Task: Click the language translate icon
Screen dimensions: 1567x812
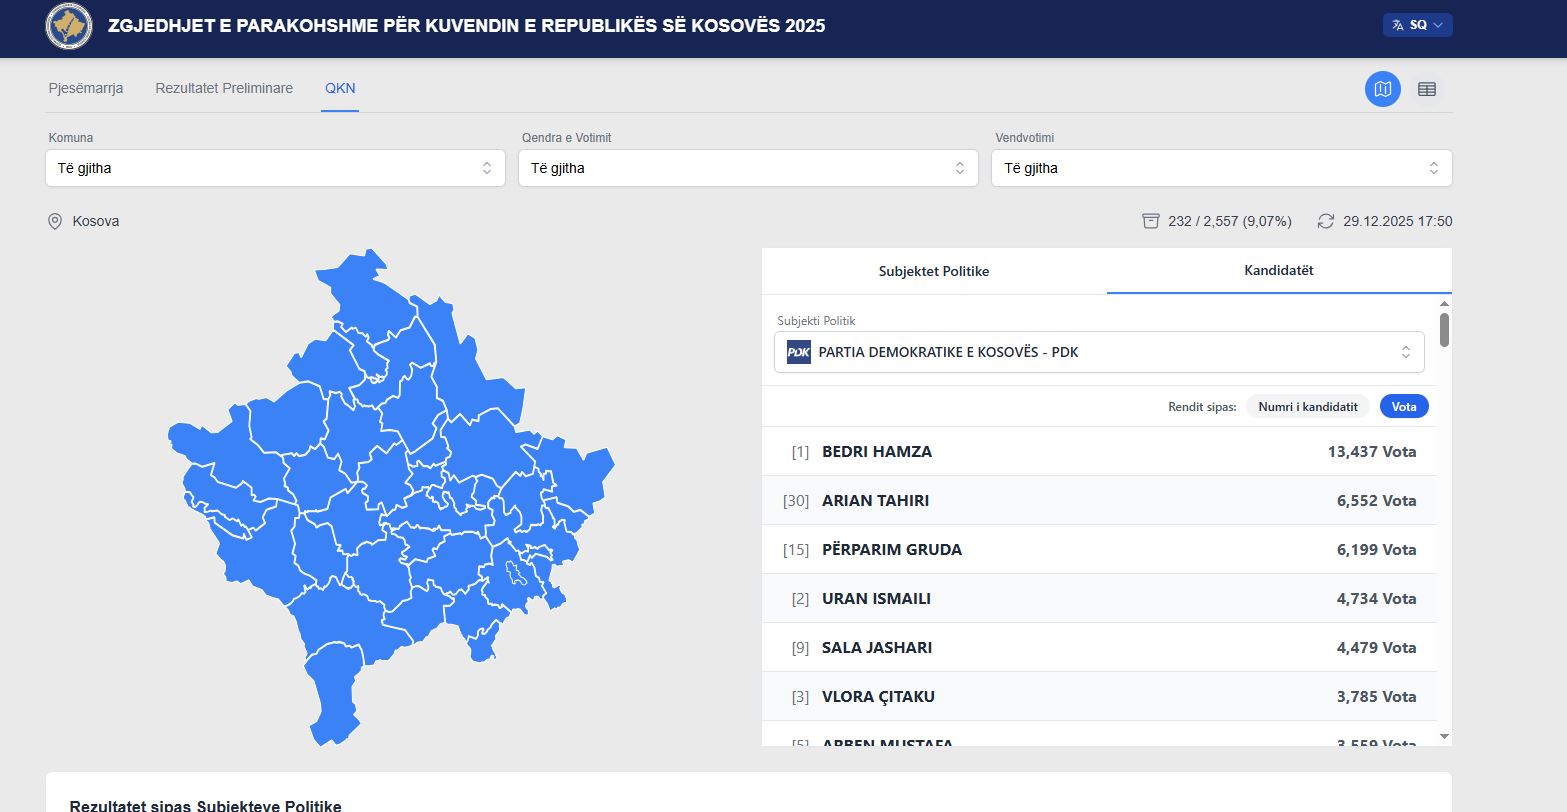Action: (x=1398, y=25)
